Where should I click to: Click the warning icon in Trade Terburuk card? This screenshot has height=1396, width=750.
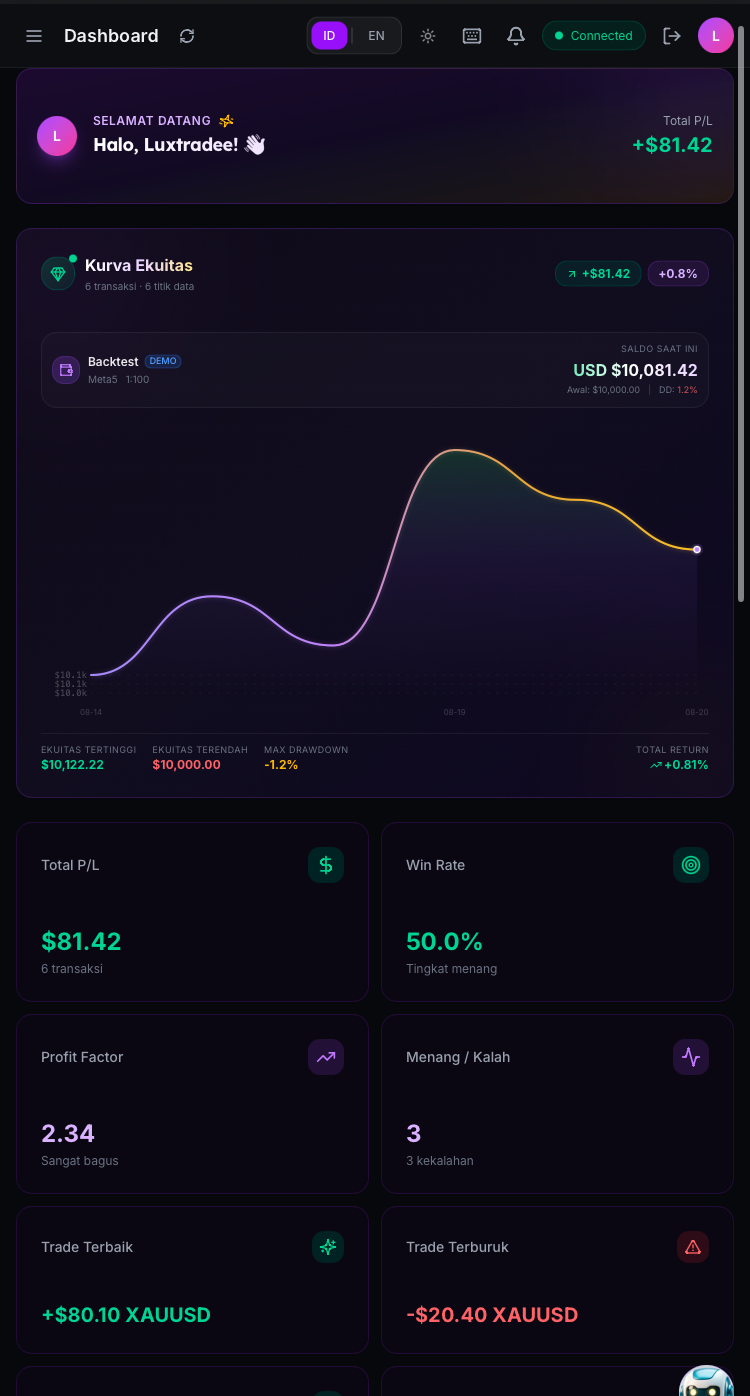[693, 1247]
